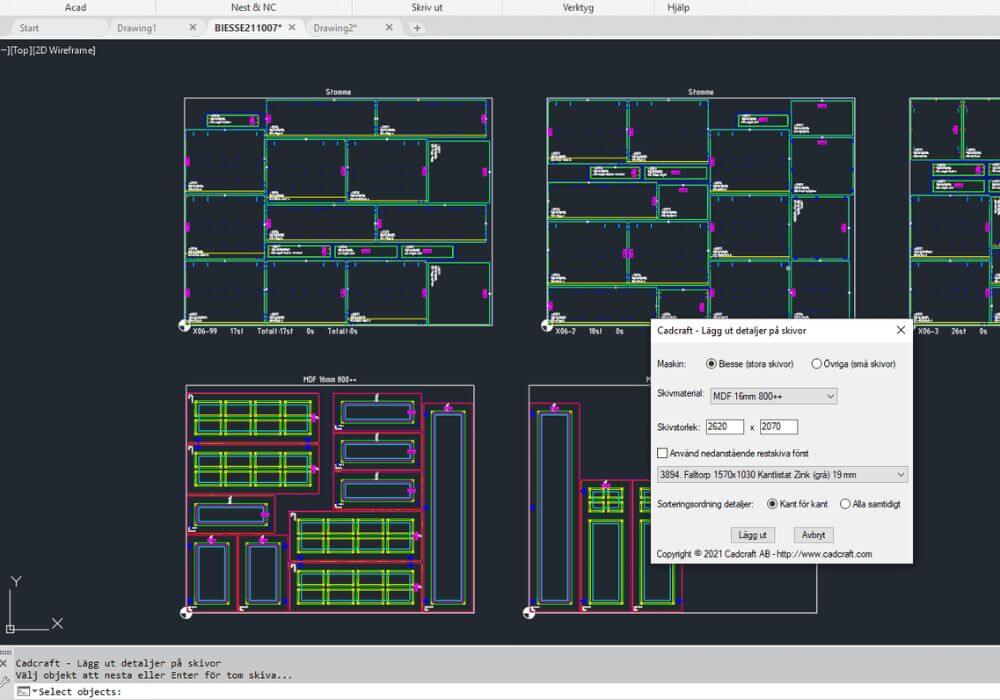1000x700 pixels.
Task: Open the Skivmaterial dropdown showing MDF 16mm 800++
Action: [x=830, y=395]
